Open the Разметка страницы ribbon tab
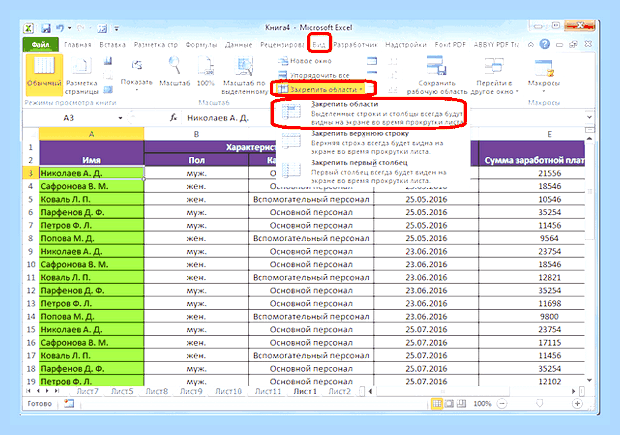The width and height of the screenshot is (620, 435). tap(155, 45)
